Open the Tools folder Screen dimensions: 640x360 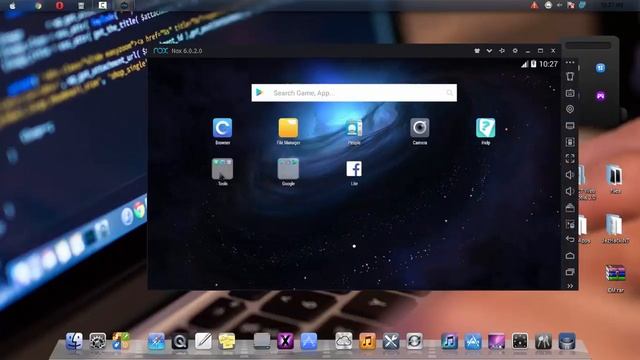(x=222, y=169)
